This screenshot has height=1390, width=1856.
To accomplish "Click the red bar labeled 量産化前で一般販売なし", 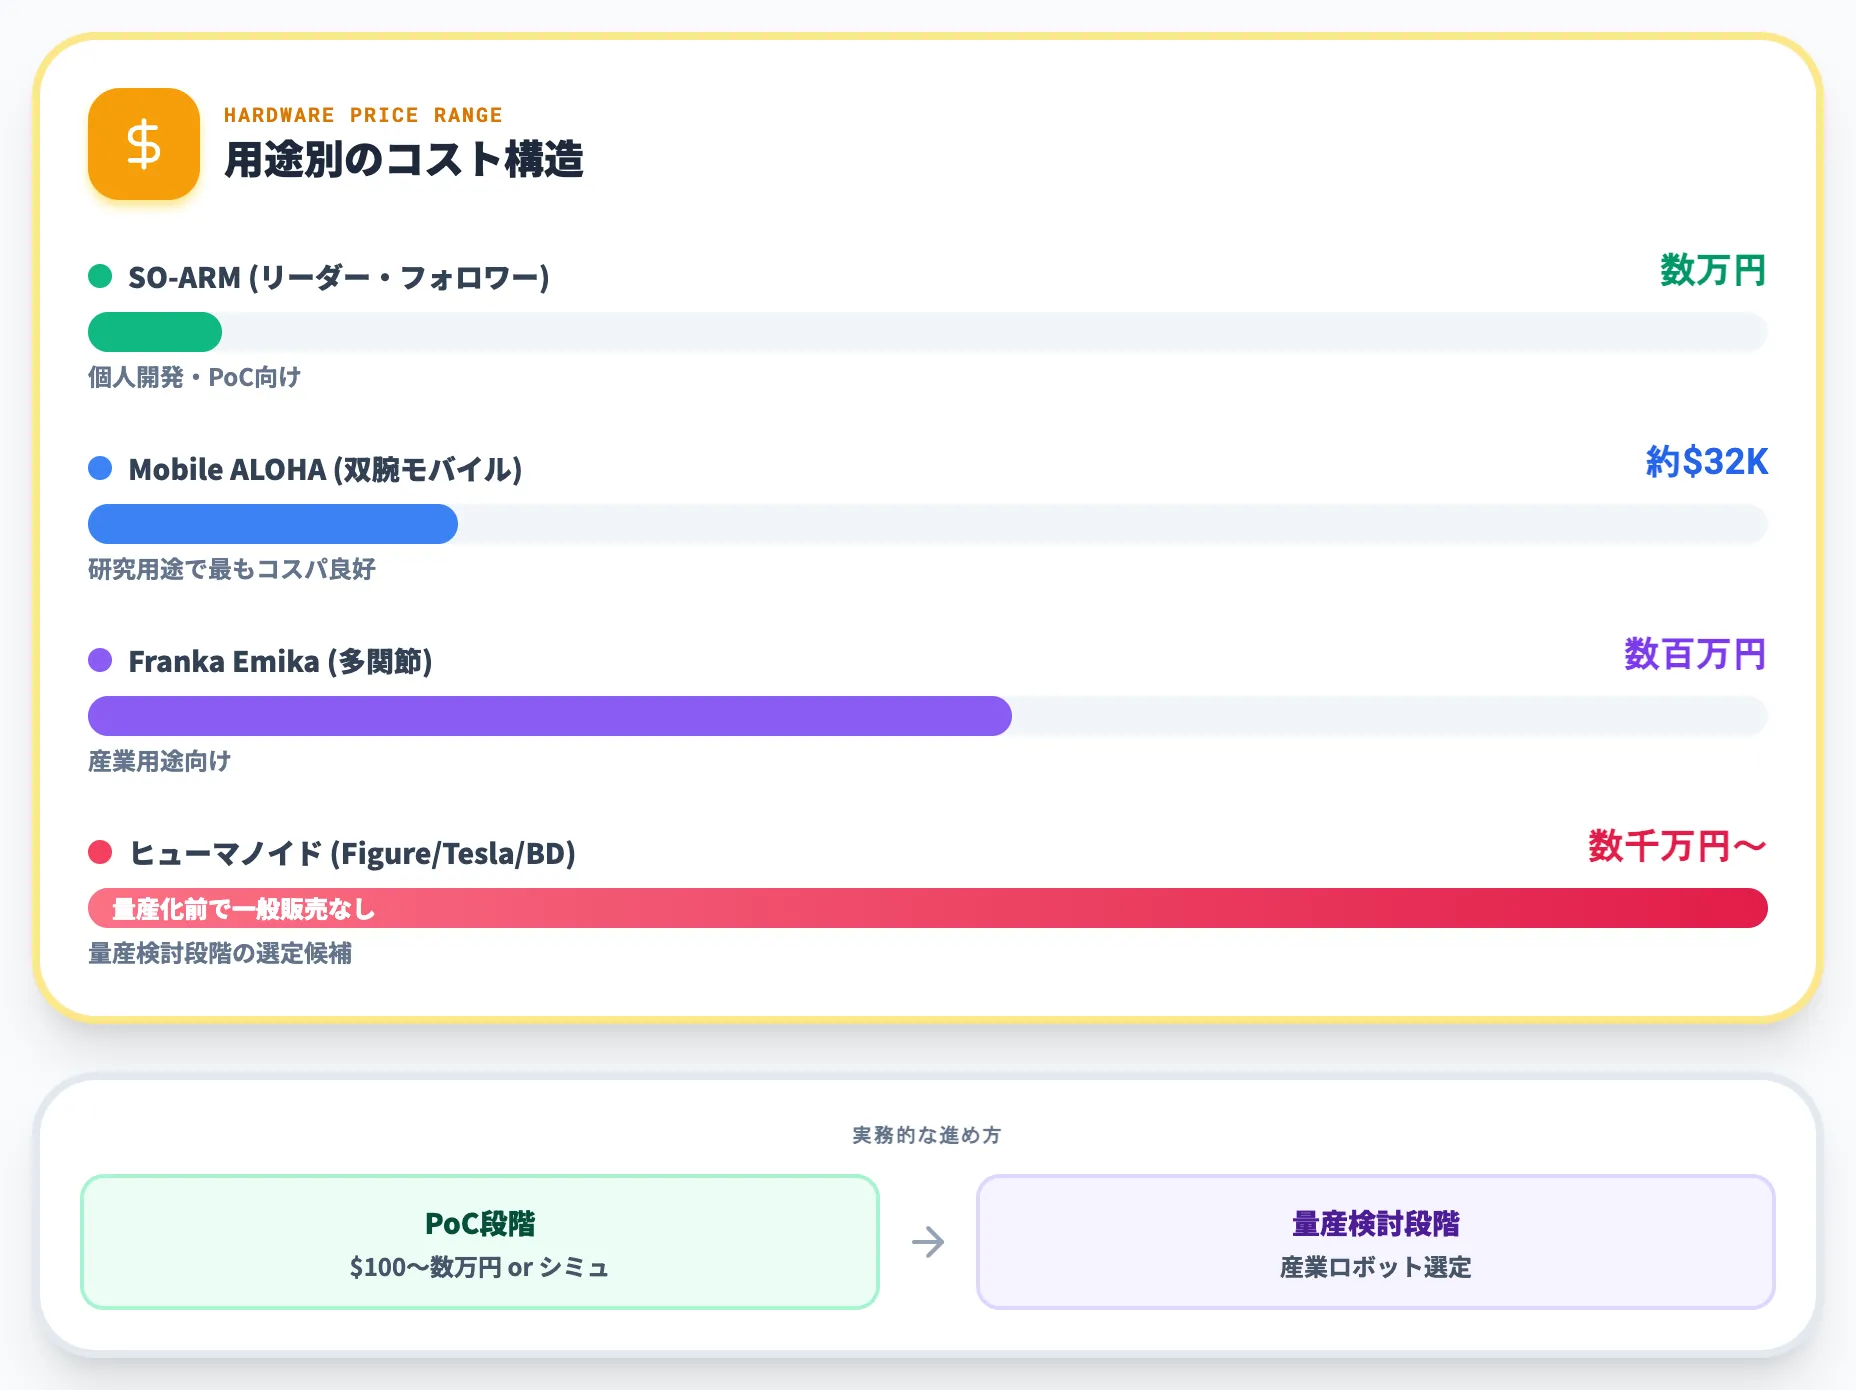I will click(x=928, y=908).
